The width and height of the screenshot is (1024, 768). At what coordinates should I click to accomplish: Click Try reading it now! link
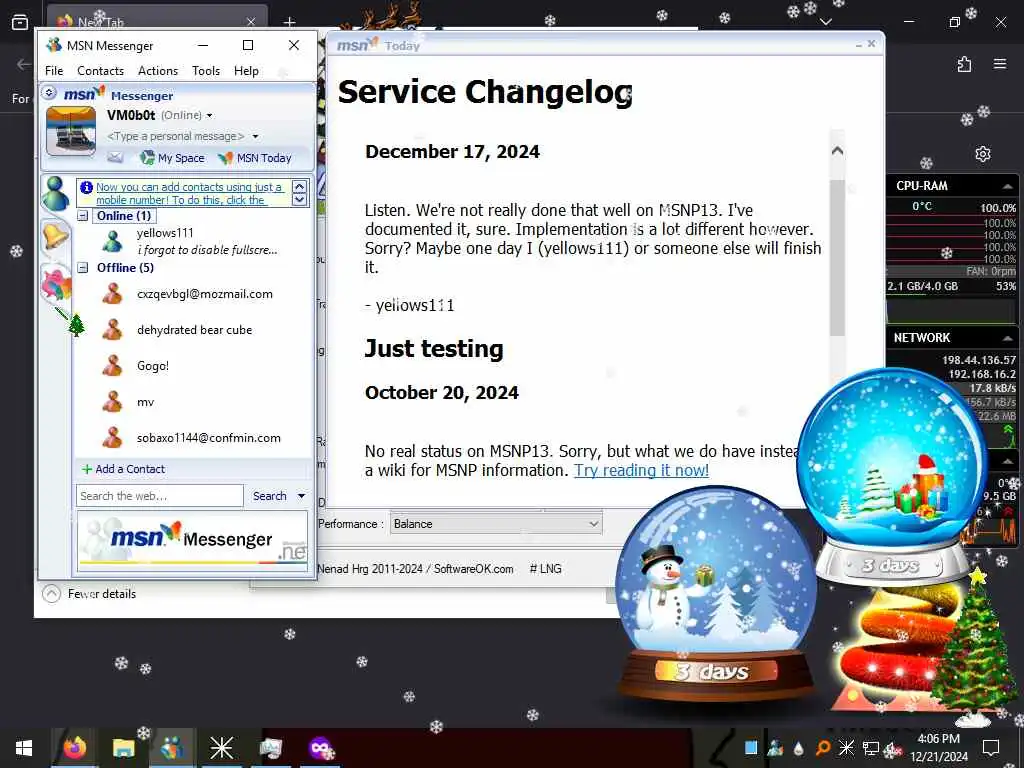pos(641,470)
